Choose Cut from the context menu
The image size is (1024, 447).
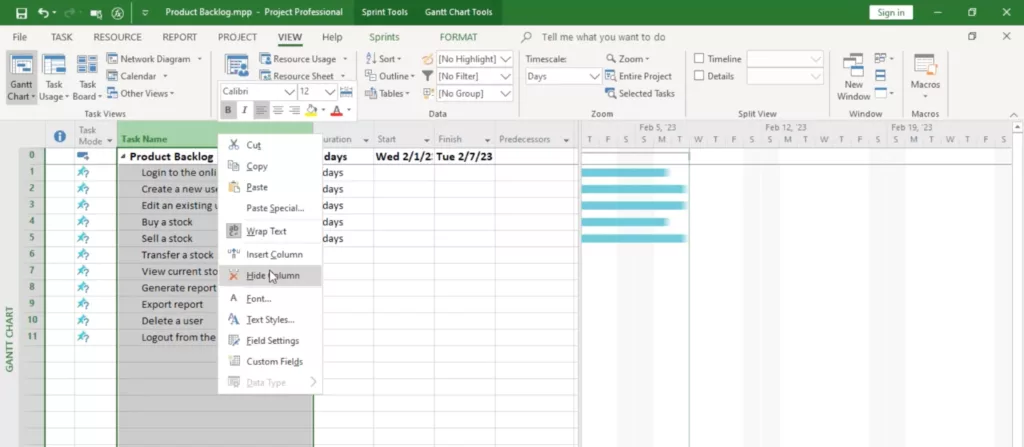pyautogui.click(x=270, y=145)
